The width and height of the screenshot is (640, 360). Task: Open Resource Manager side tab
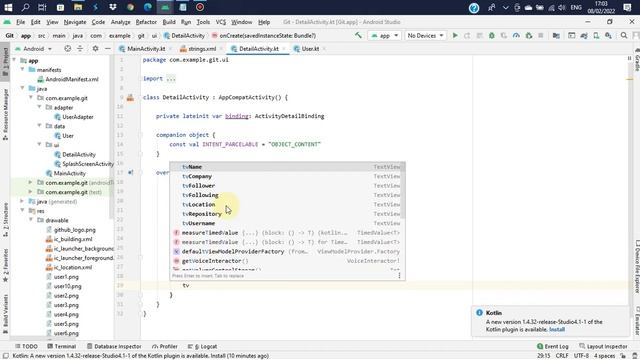(5, 115)
